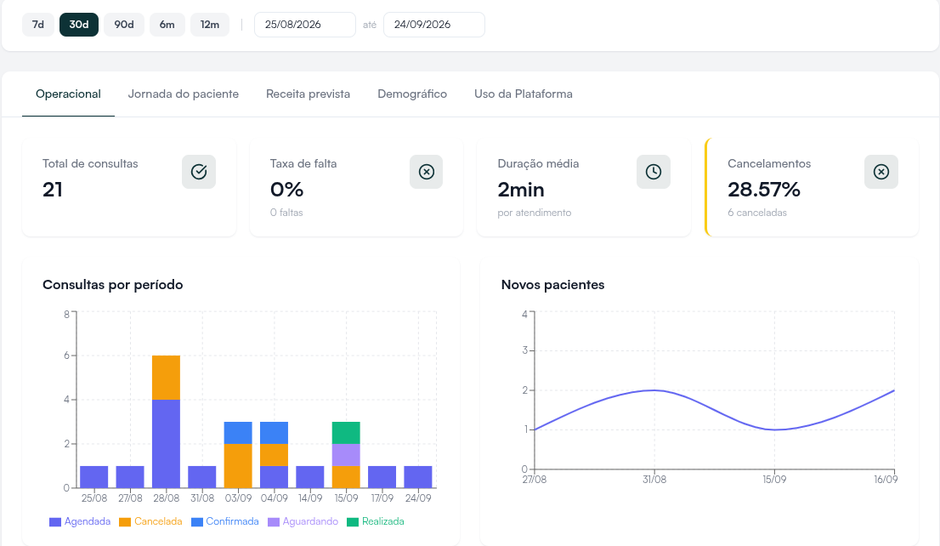
Task: Edit the start date field 25/08/2026
Action: click(x=305, y=25)
